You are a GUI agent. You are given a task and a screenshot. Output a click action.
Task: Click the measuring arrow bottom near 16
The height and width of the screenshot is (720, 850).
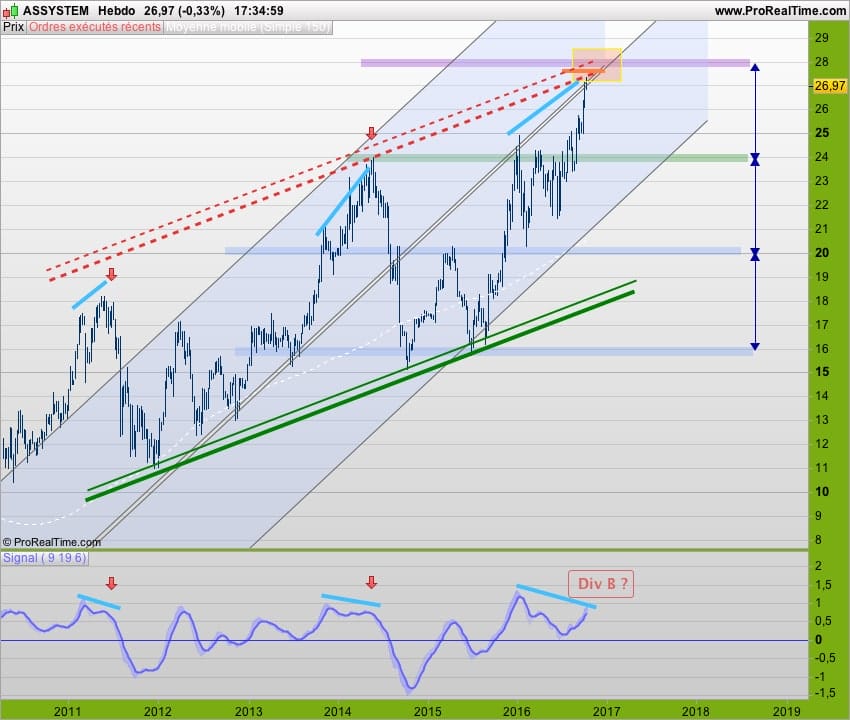pos(755,346)
